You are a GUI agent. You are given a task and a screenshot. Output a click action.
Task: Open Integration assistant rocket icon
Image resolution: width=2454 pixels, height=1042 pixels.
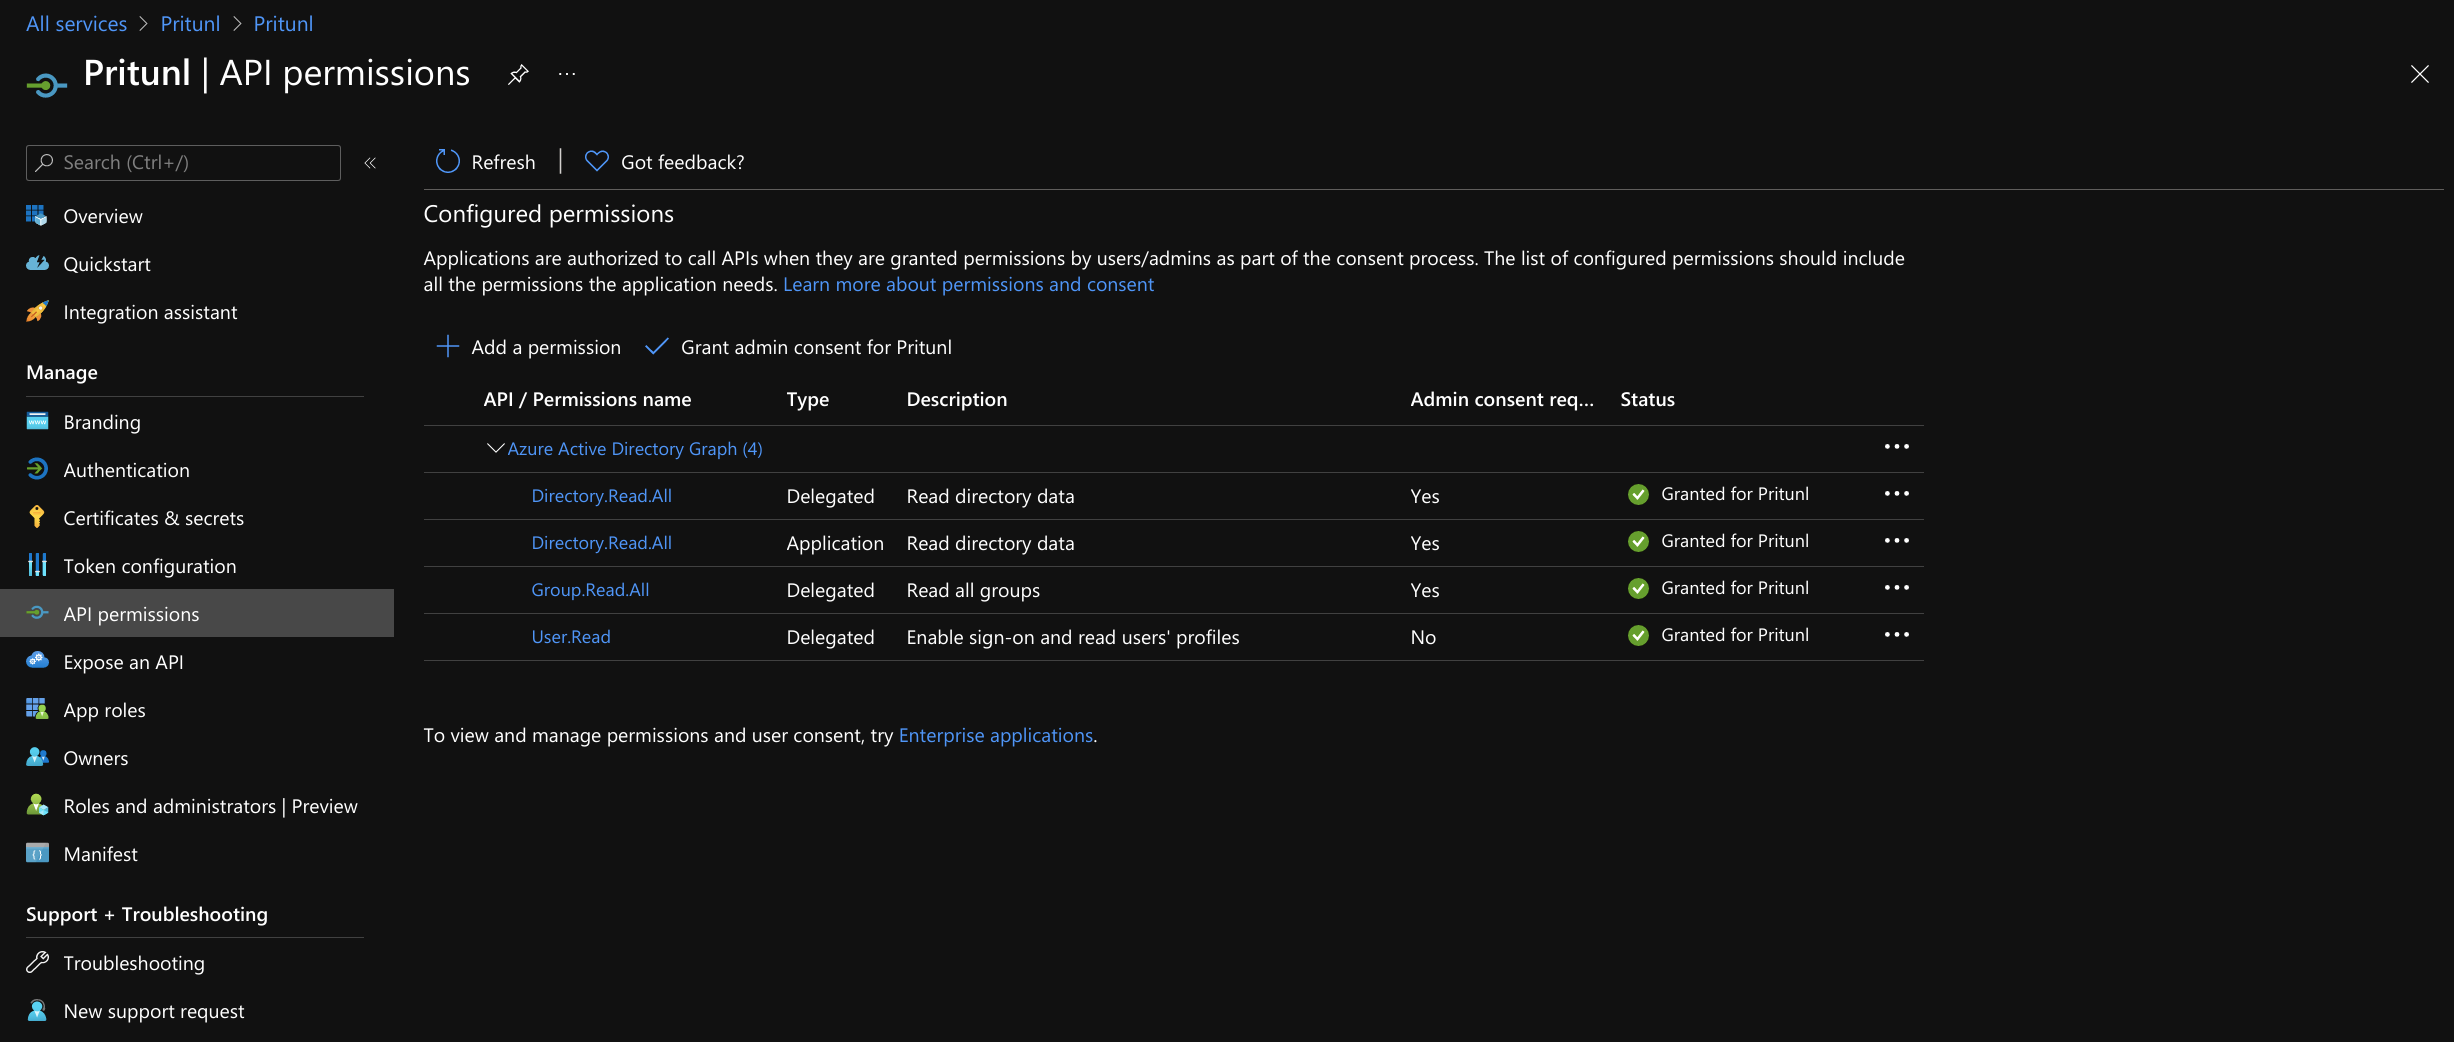coord(37,311)
